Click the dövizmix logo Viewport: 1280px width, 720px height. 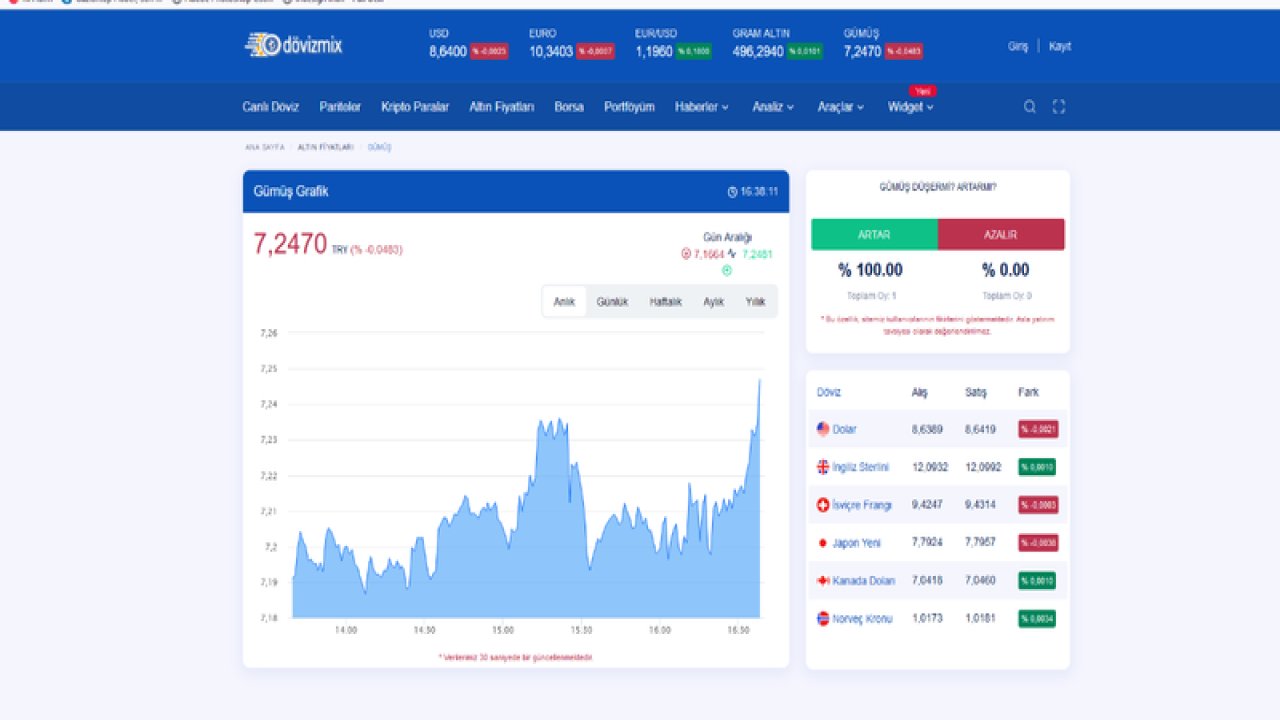293,45
